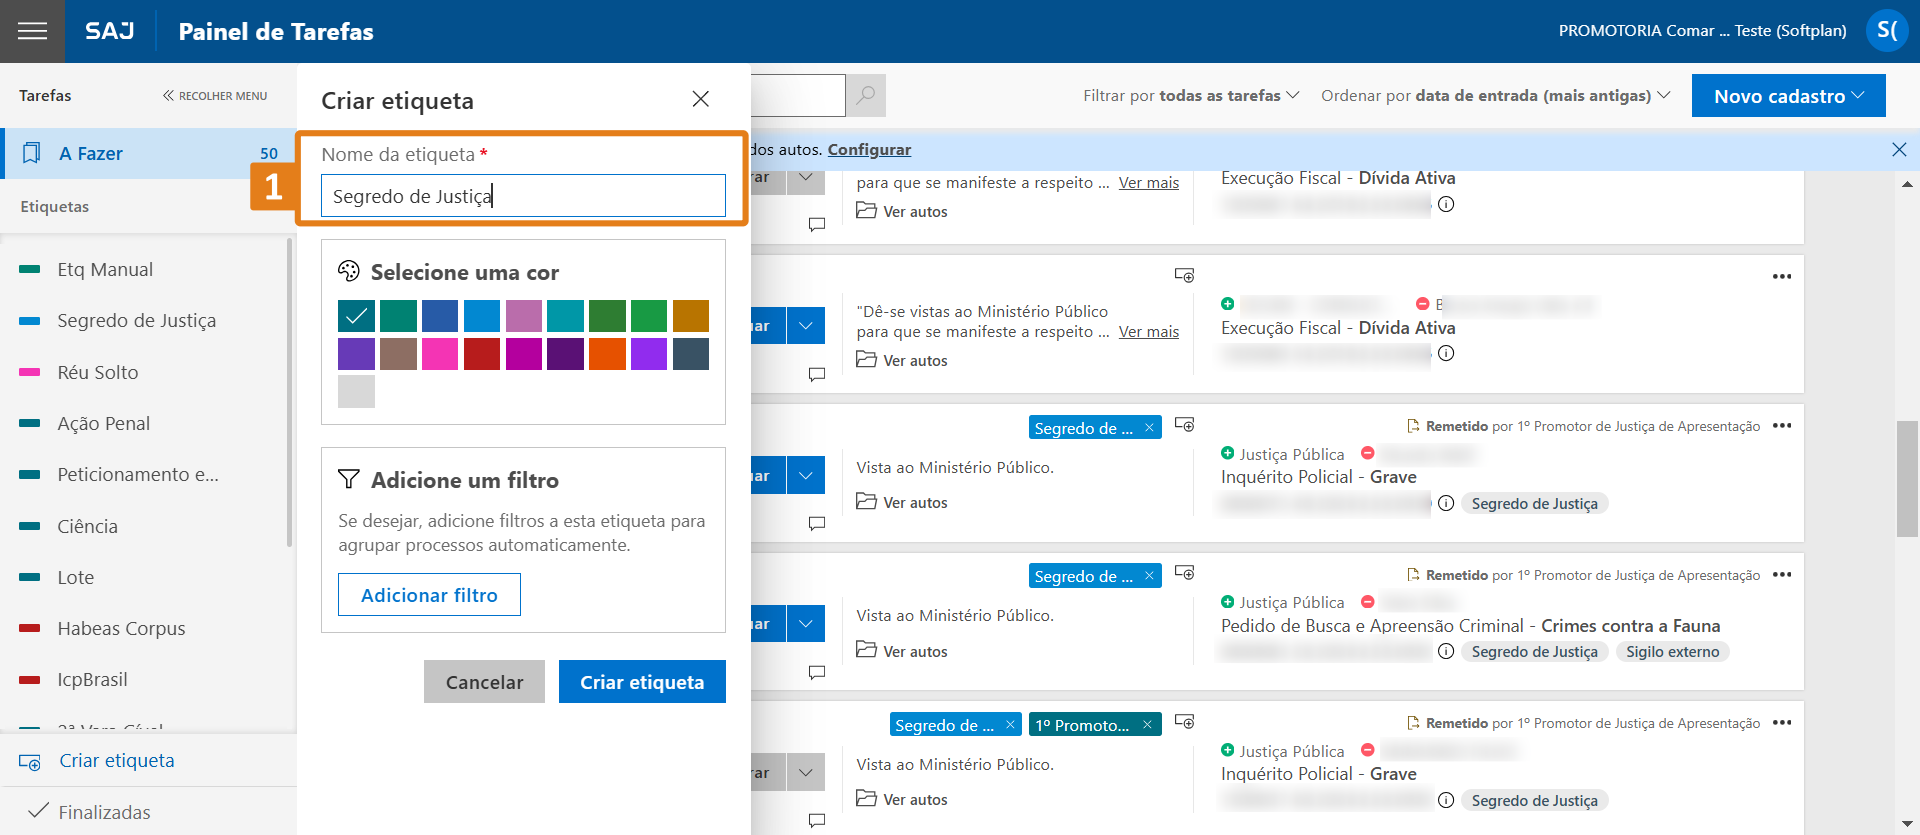Click the Adicionar filtro button
The height and width of the screenshot is (835, 1920).
coord(429,595)
